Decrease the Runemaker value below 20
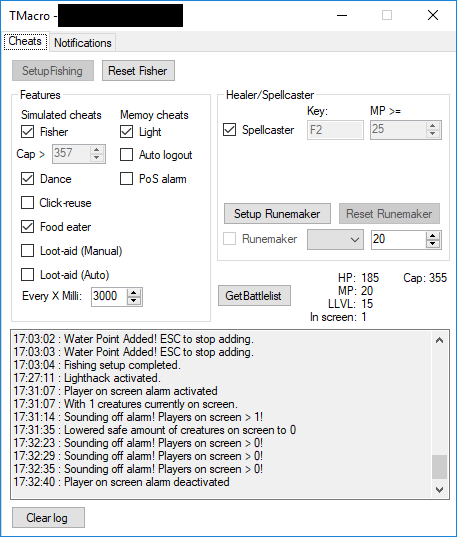The height and width of the screenshot is (537, 457). tap(433, 243)
